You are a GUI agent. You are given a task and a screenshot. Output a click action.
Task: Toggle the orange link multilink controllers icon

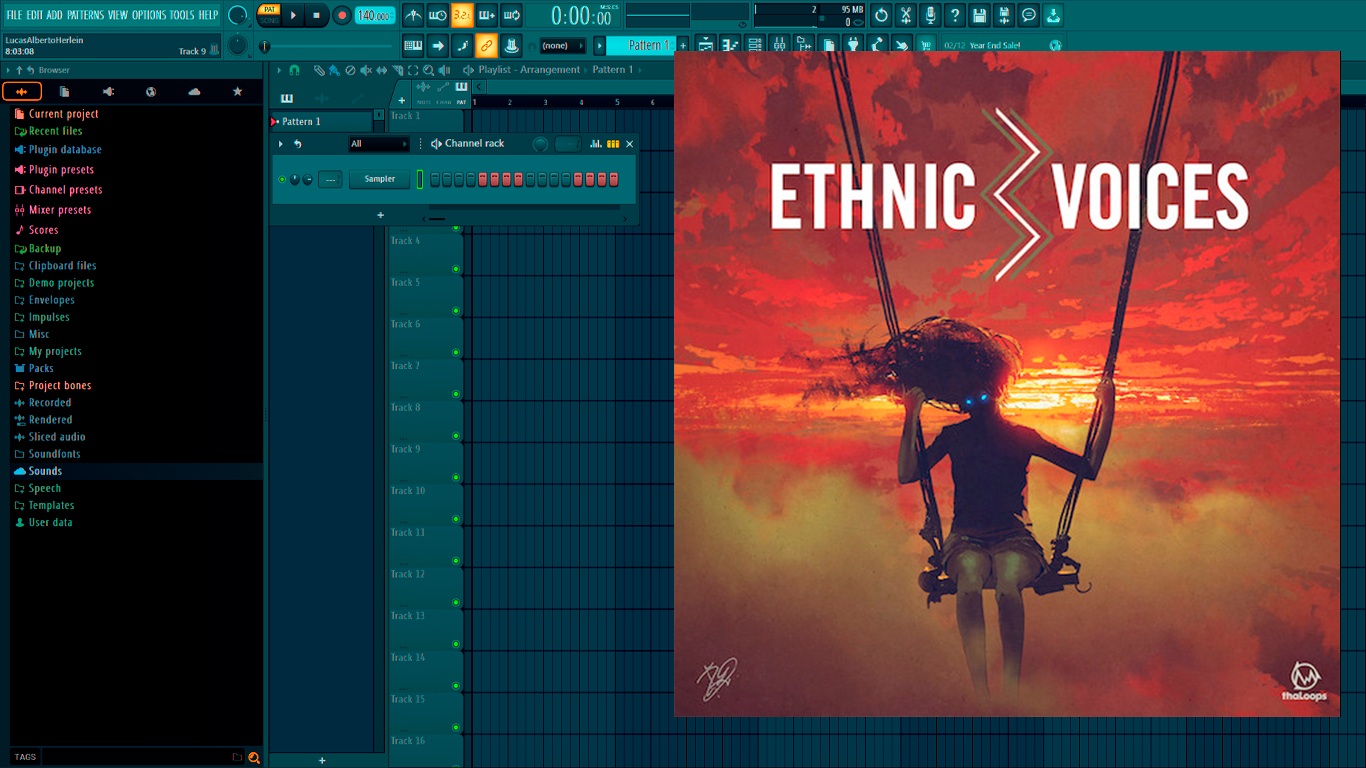point(486,45)
